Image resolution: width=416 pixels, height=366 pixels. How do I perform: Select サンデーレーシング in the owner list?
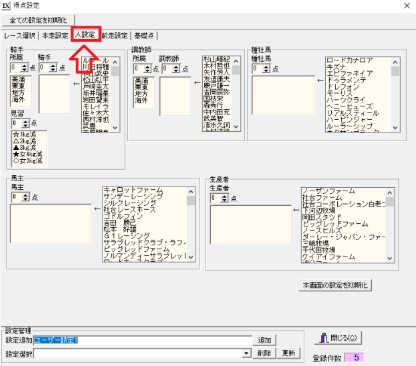(x=133, y=196)
